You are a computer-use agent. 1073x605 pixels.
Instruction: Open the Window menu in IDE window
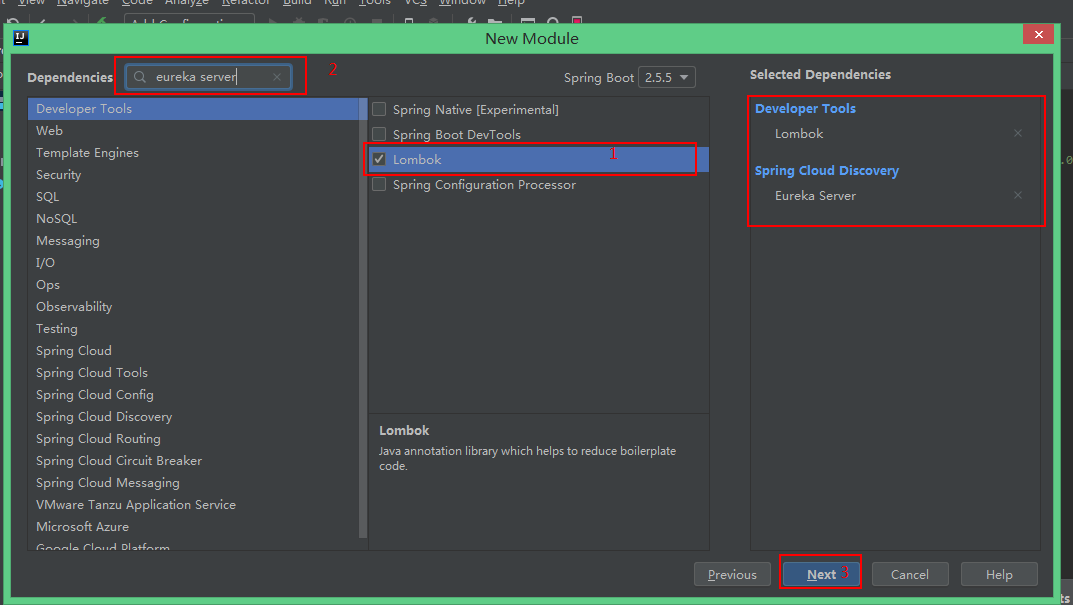click(x=462, y=3)
